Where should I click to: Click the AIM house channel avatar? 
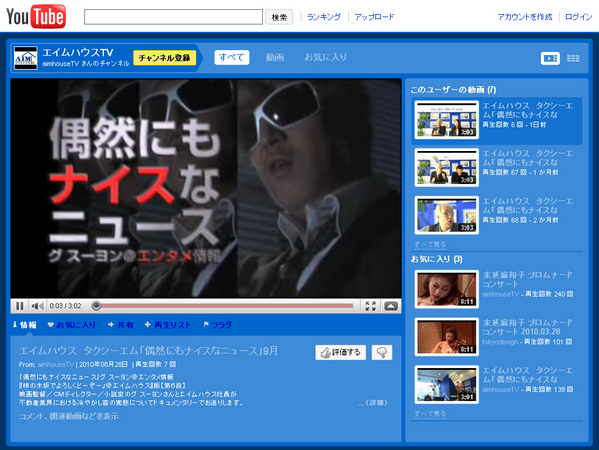(26, 58)
